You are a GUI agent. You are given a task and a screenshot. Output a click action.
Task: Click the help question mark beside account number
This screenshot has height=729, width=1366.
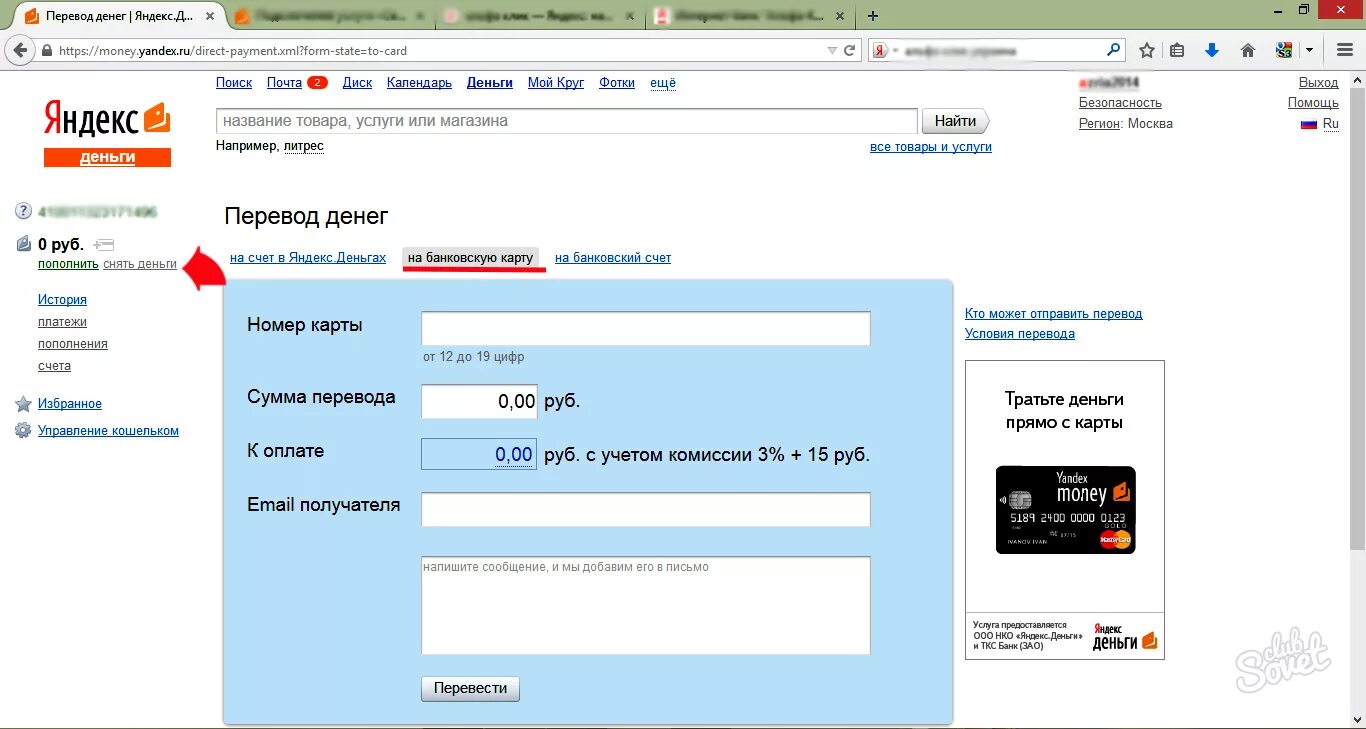click(x=24, y=212)
